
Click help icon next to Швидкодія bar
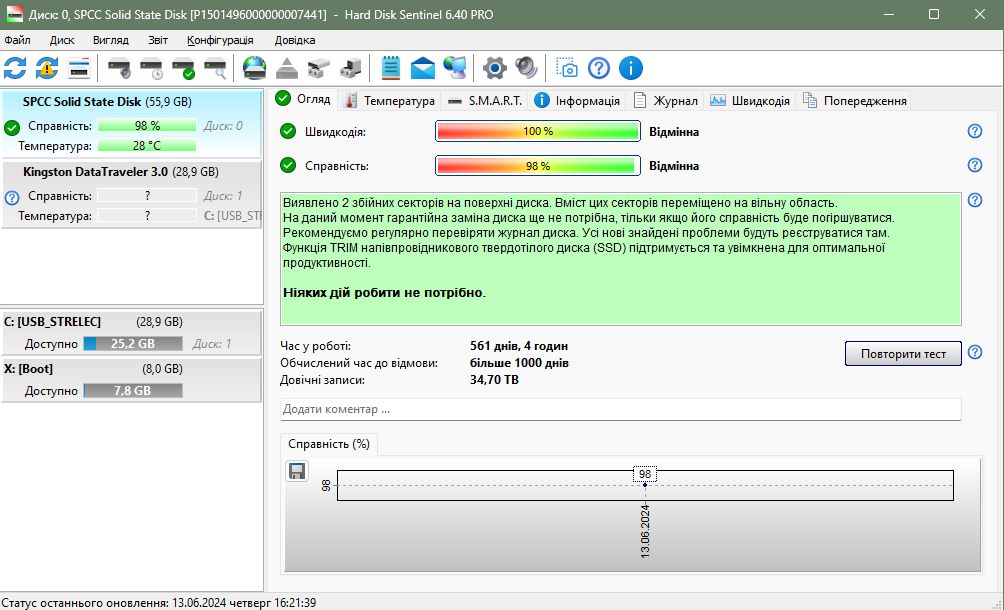point(975,131)
